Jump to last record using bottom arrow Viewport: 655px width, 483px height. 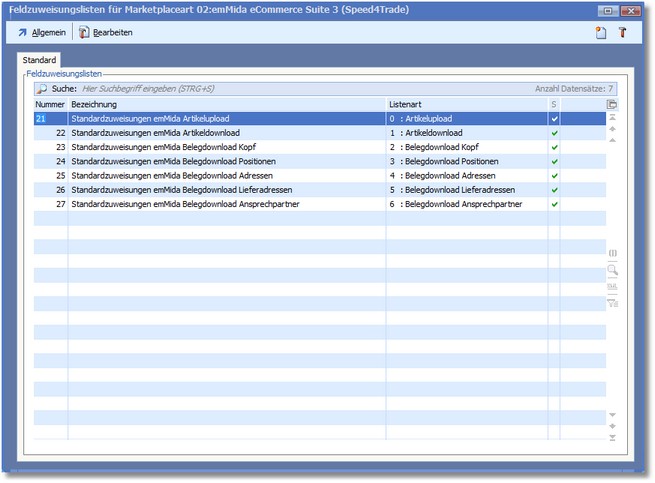pyautogui.click(x=612, y=438)
